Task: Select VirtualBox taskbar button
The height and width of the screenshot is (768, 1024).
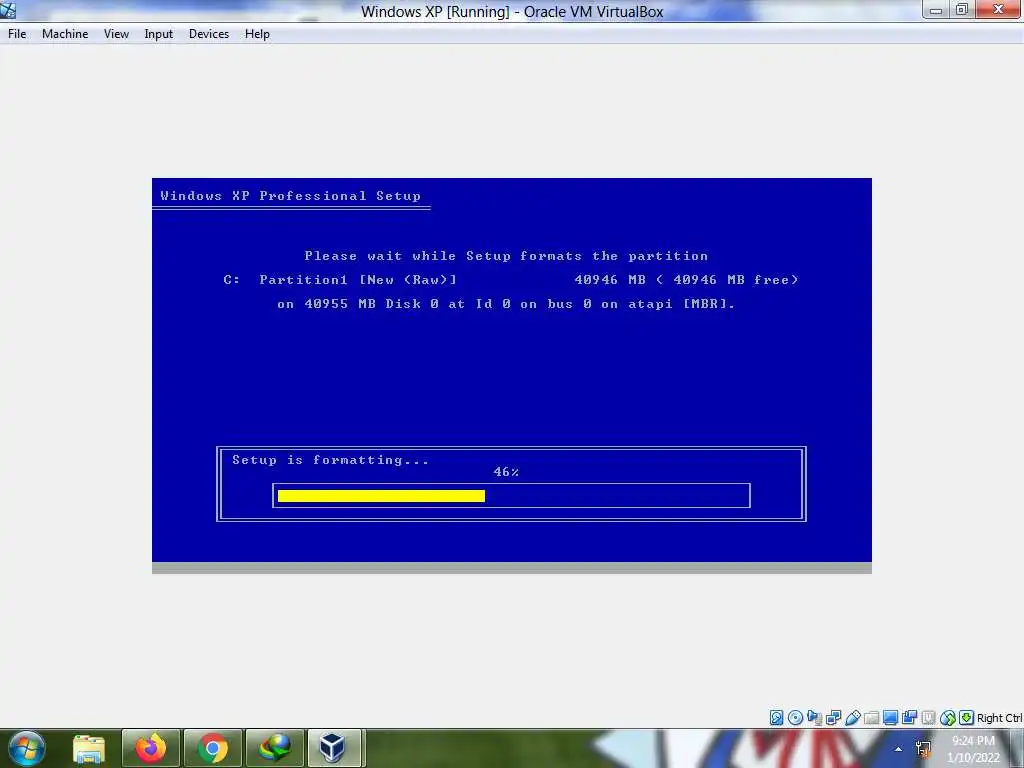Action: [x=333, y=748]
